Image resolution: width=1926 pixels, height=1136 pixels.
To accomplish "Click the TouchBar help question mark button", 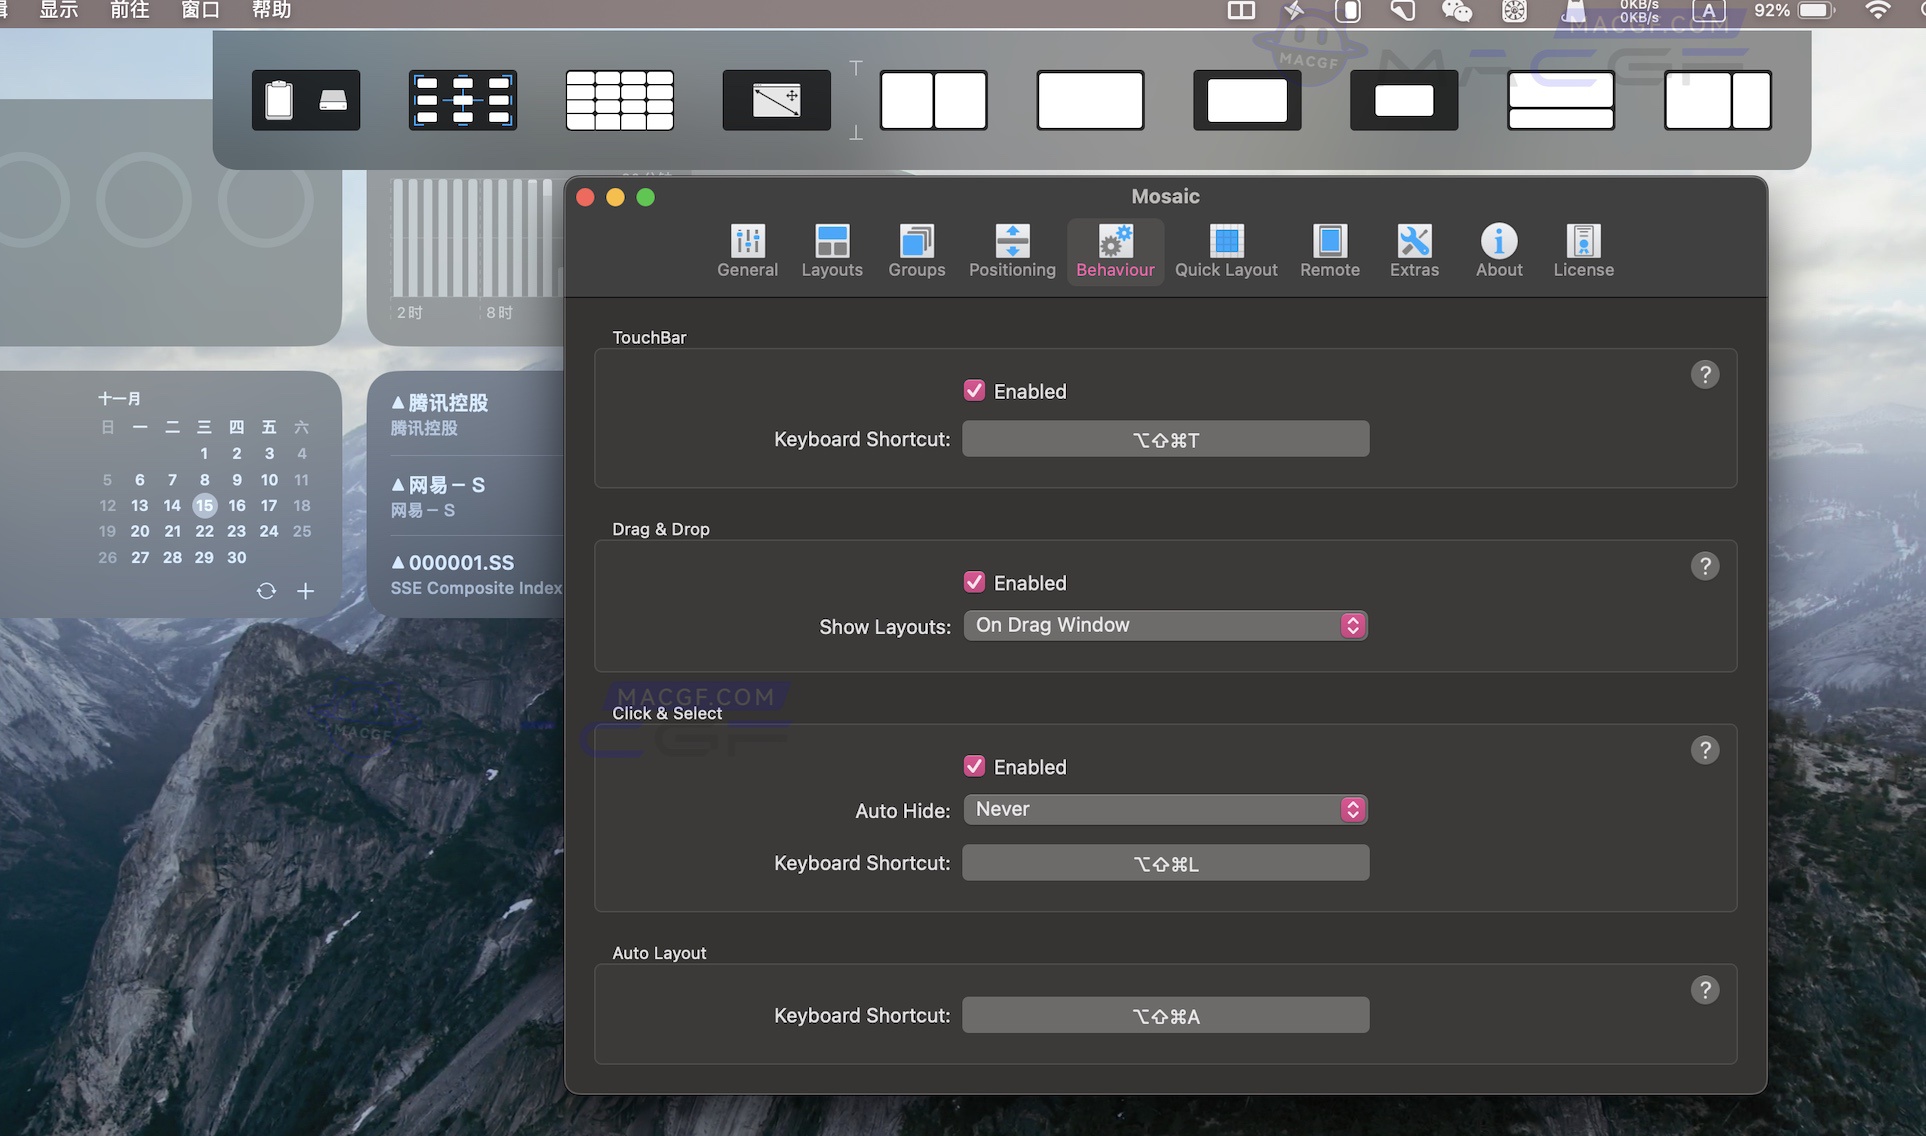I will click(1705, 374).
